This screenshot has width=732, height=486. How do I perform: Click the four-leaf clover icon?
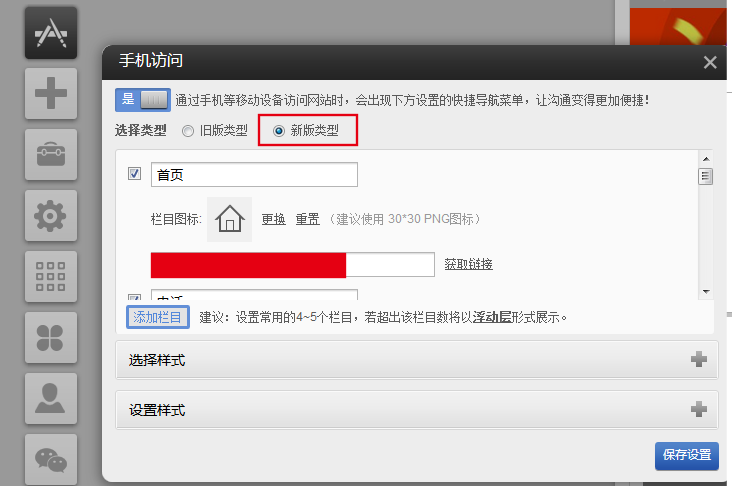pos(50,336)
